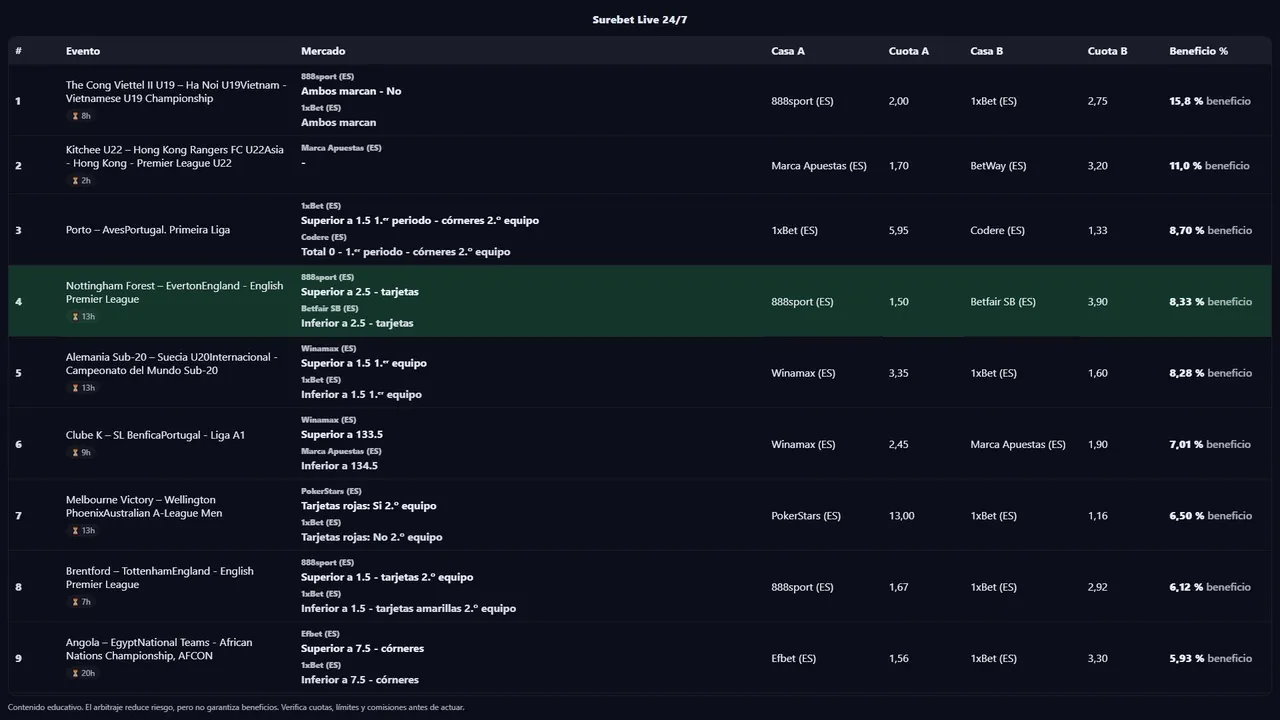Click the hourglass icon under Alemania Sub-20 event

[x=75, y=388]
